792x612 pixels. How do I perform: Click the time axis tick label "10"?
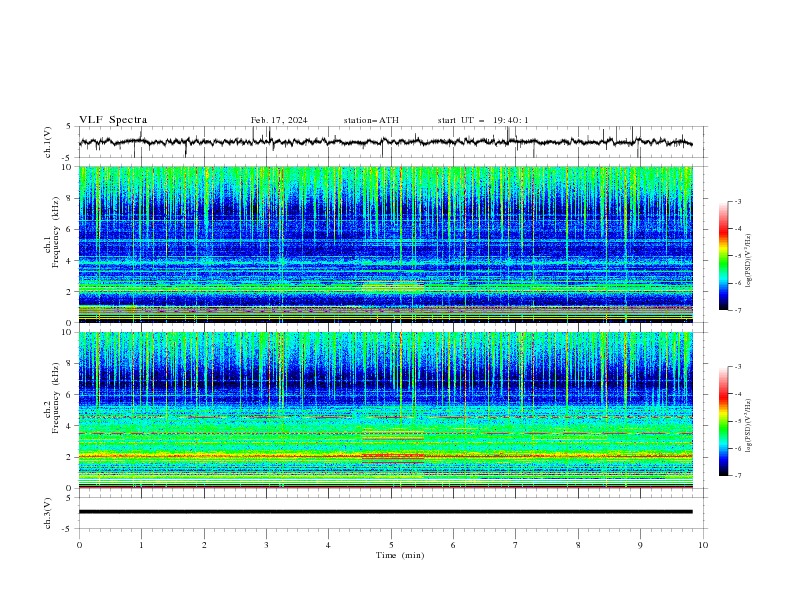(703, 545)
